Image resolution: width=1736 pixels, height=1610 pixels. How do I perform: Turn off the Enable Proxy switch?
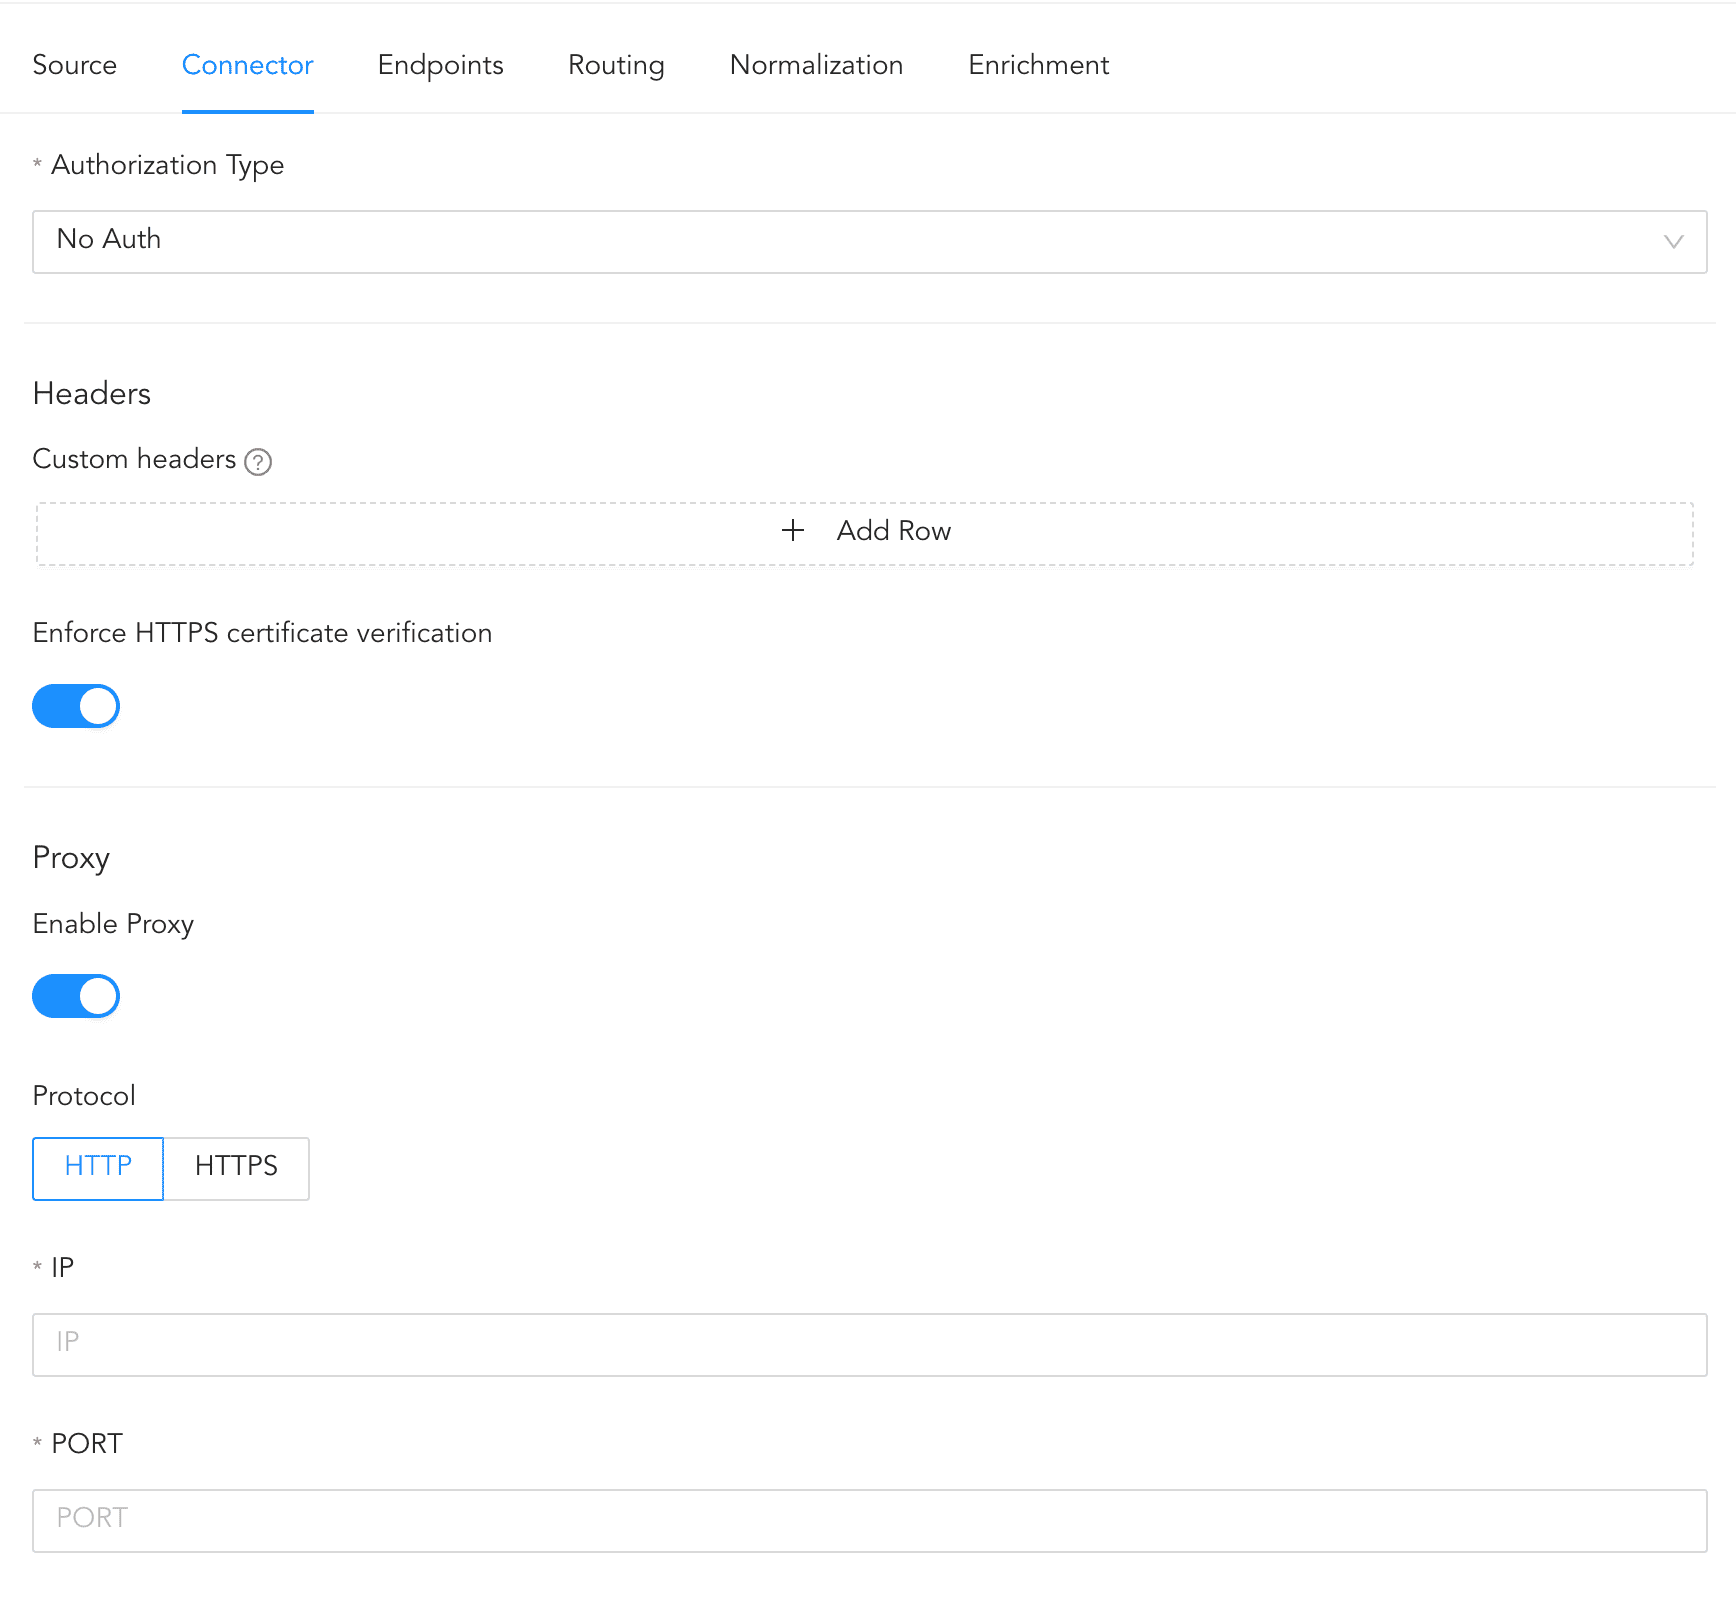[x=76, y=996]
